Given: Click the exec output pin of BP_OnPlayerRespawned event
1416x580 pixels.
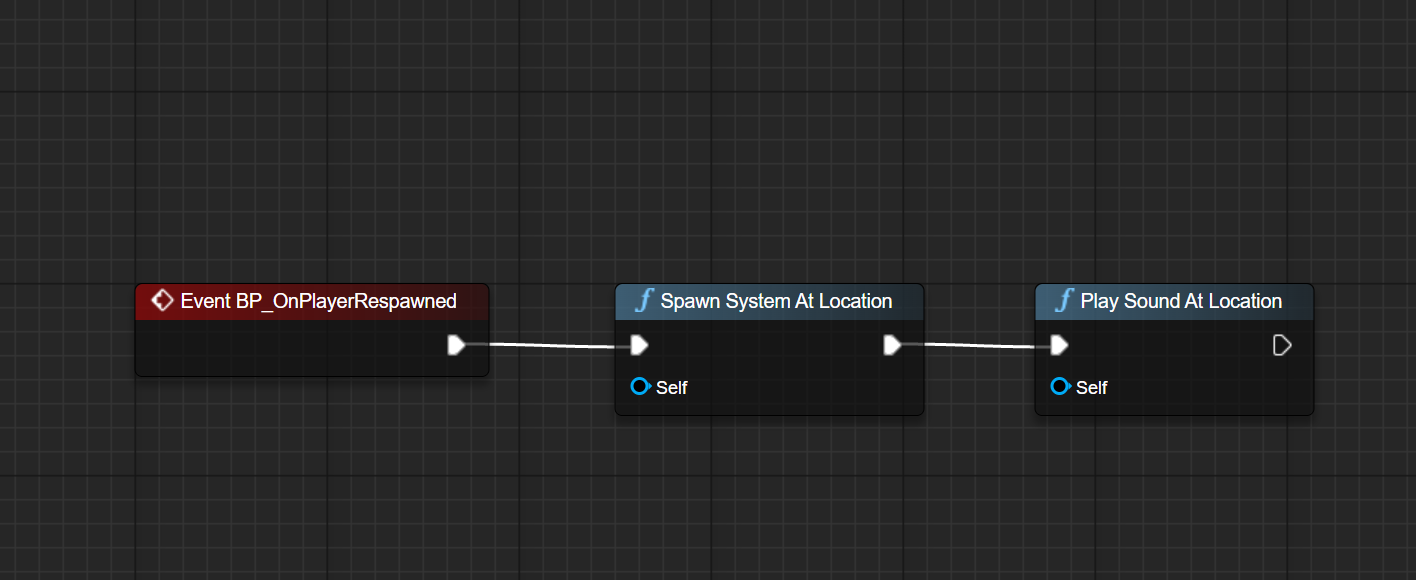Looking at the screenshot, I should [456, 345].
